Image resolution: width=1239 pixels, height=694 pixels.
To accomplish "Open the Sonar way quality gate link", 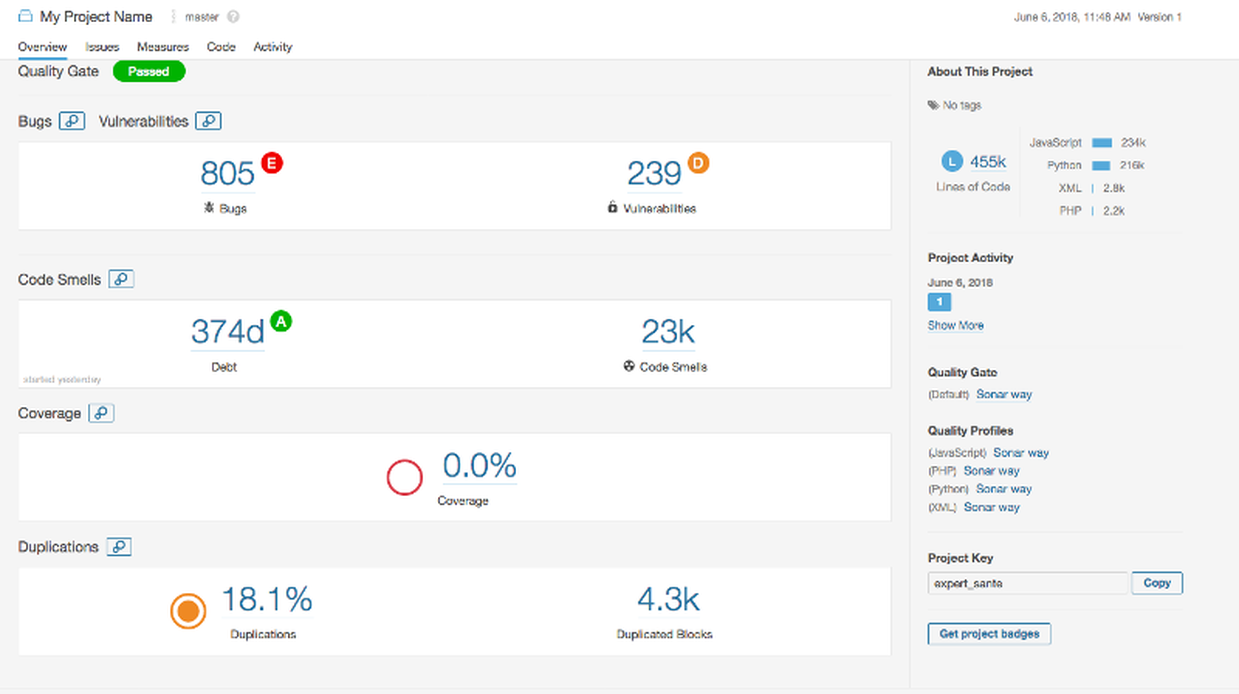I will coord(1004,394).
